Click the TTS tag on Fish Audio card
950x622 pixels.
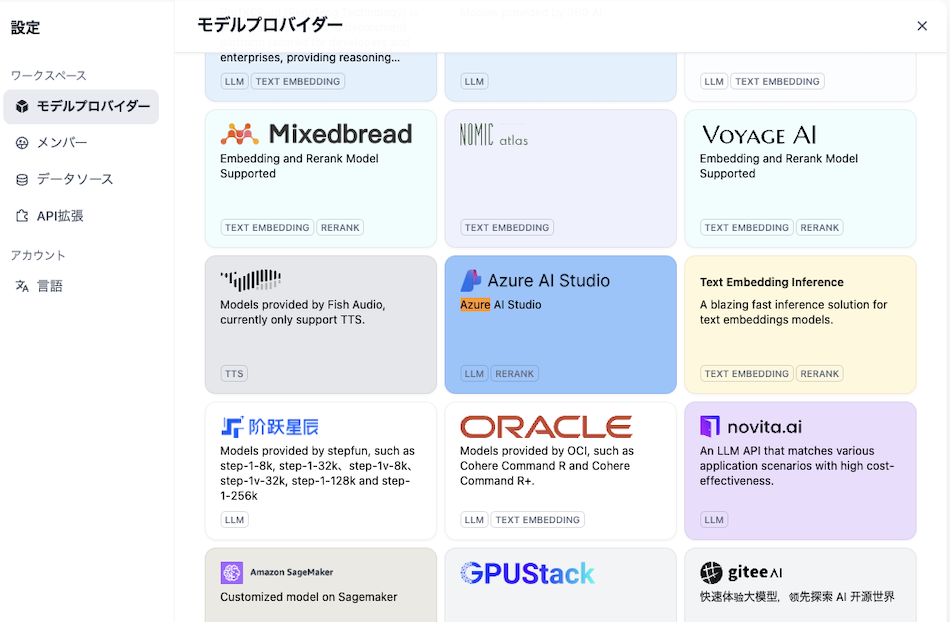coord(233,373)
